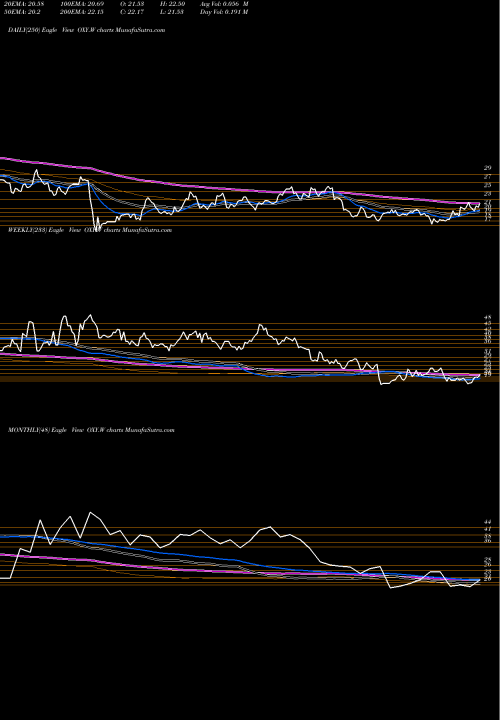Click the low price L: 21.53
The height and width of the screenshot is (720, 500).
(x=172, y=12)
